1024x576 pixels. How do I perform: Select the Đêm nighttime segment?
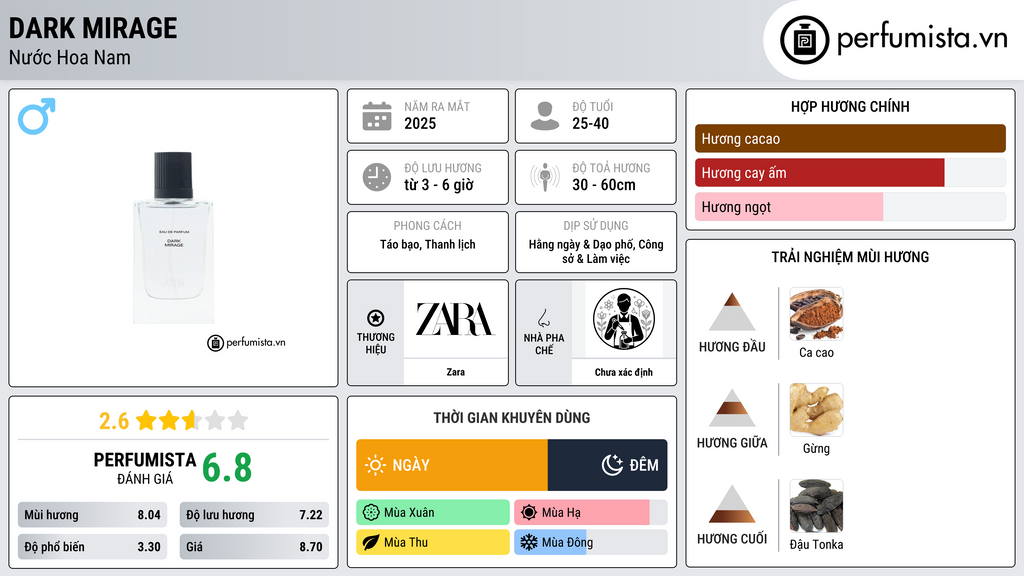607,465
